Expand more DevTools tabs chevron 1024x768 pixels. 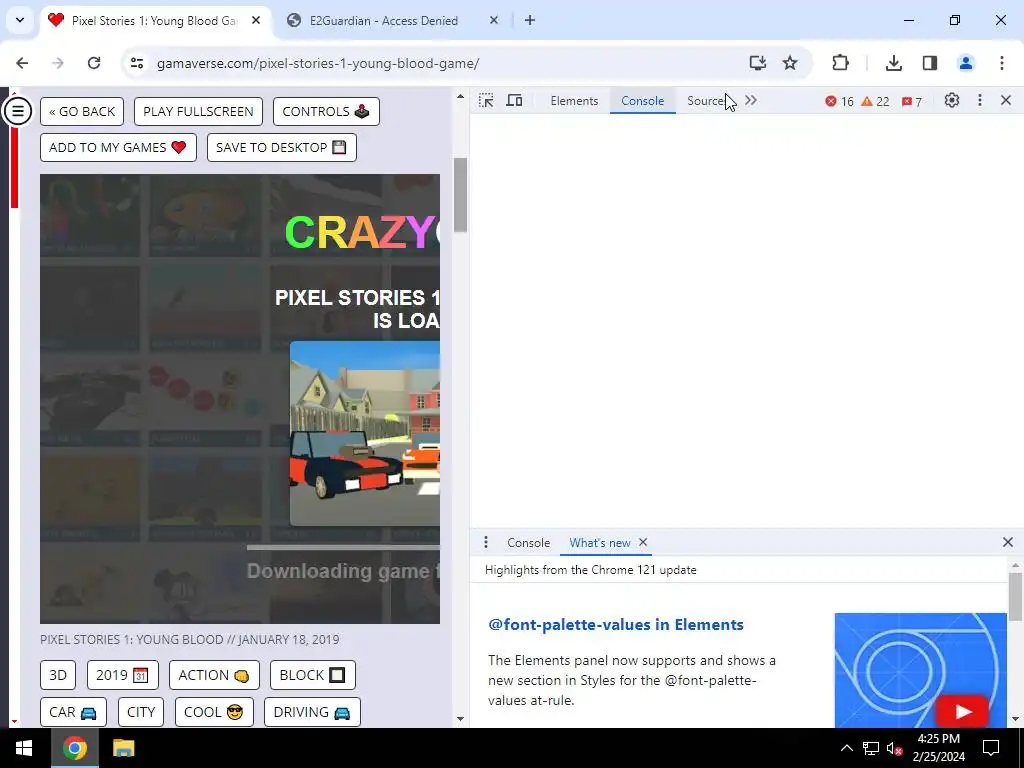pyautogui.click(x=751, y=101)
